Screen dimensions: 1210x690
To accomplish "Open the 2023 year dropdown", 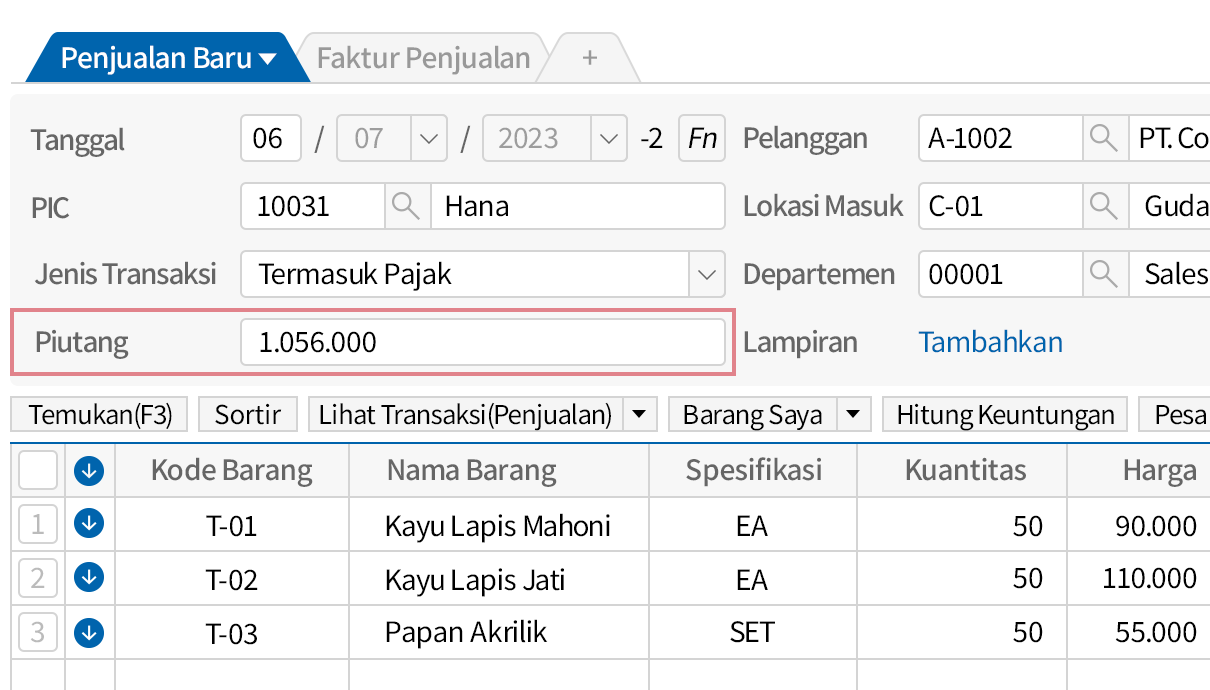I will [608, 138].
